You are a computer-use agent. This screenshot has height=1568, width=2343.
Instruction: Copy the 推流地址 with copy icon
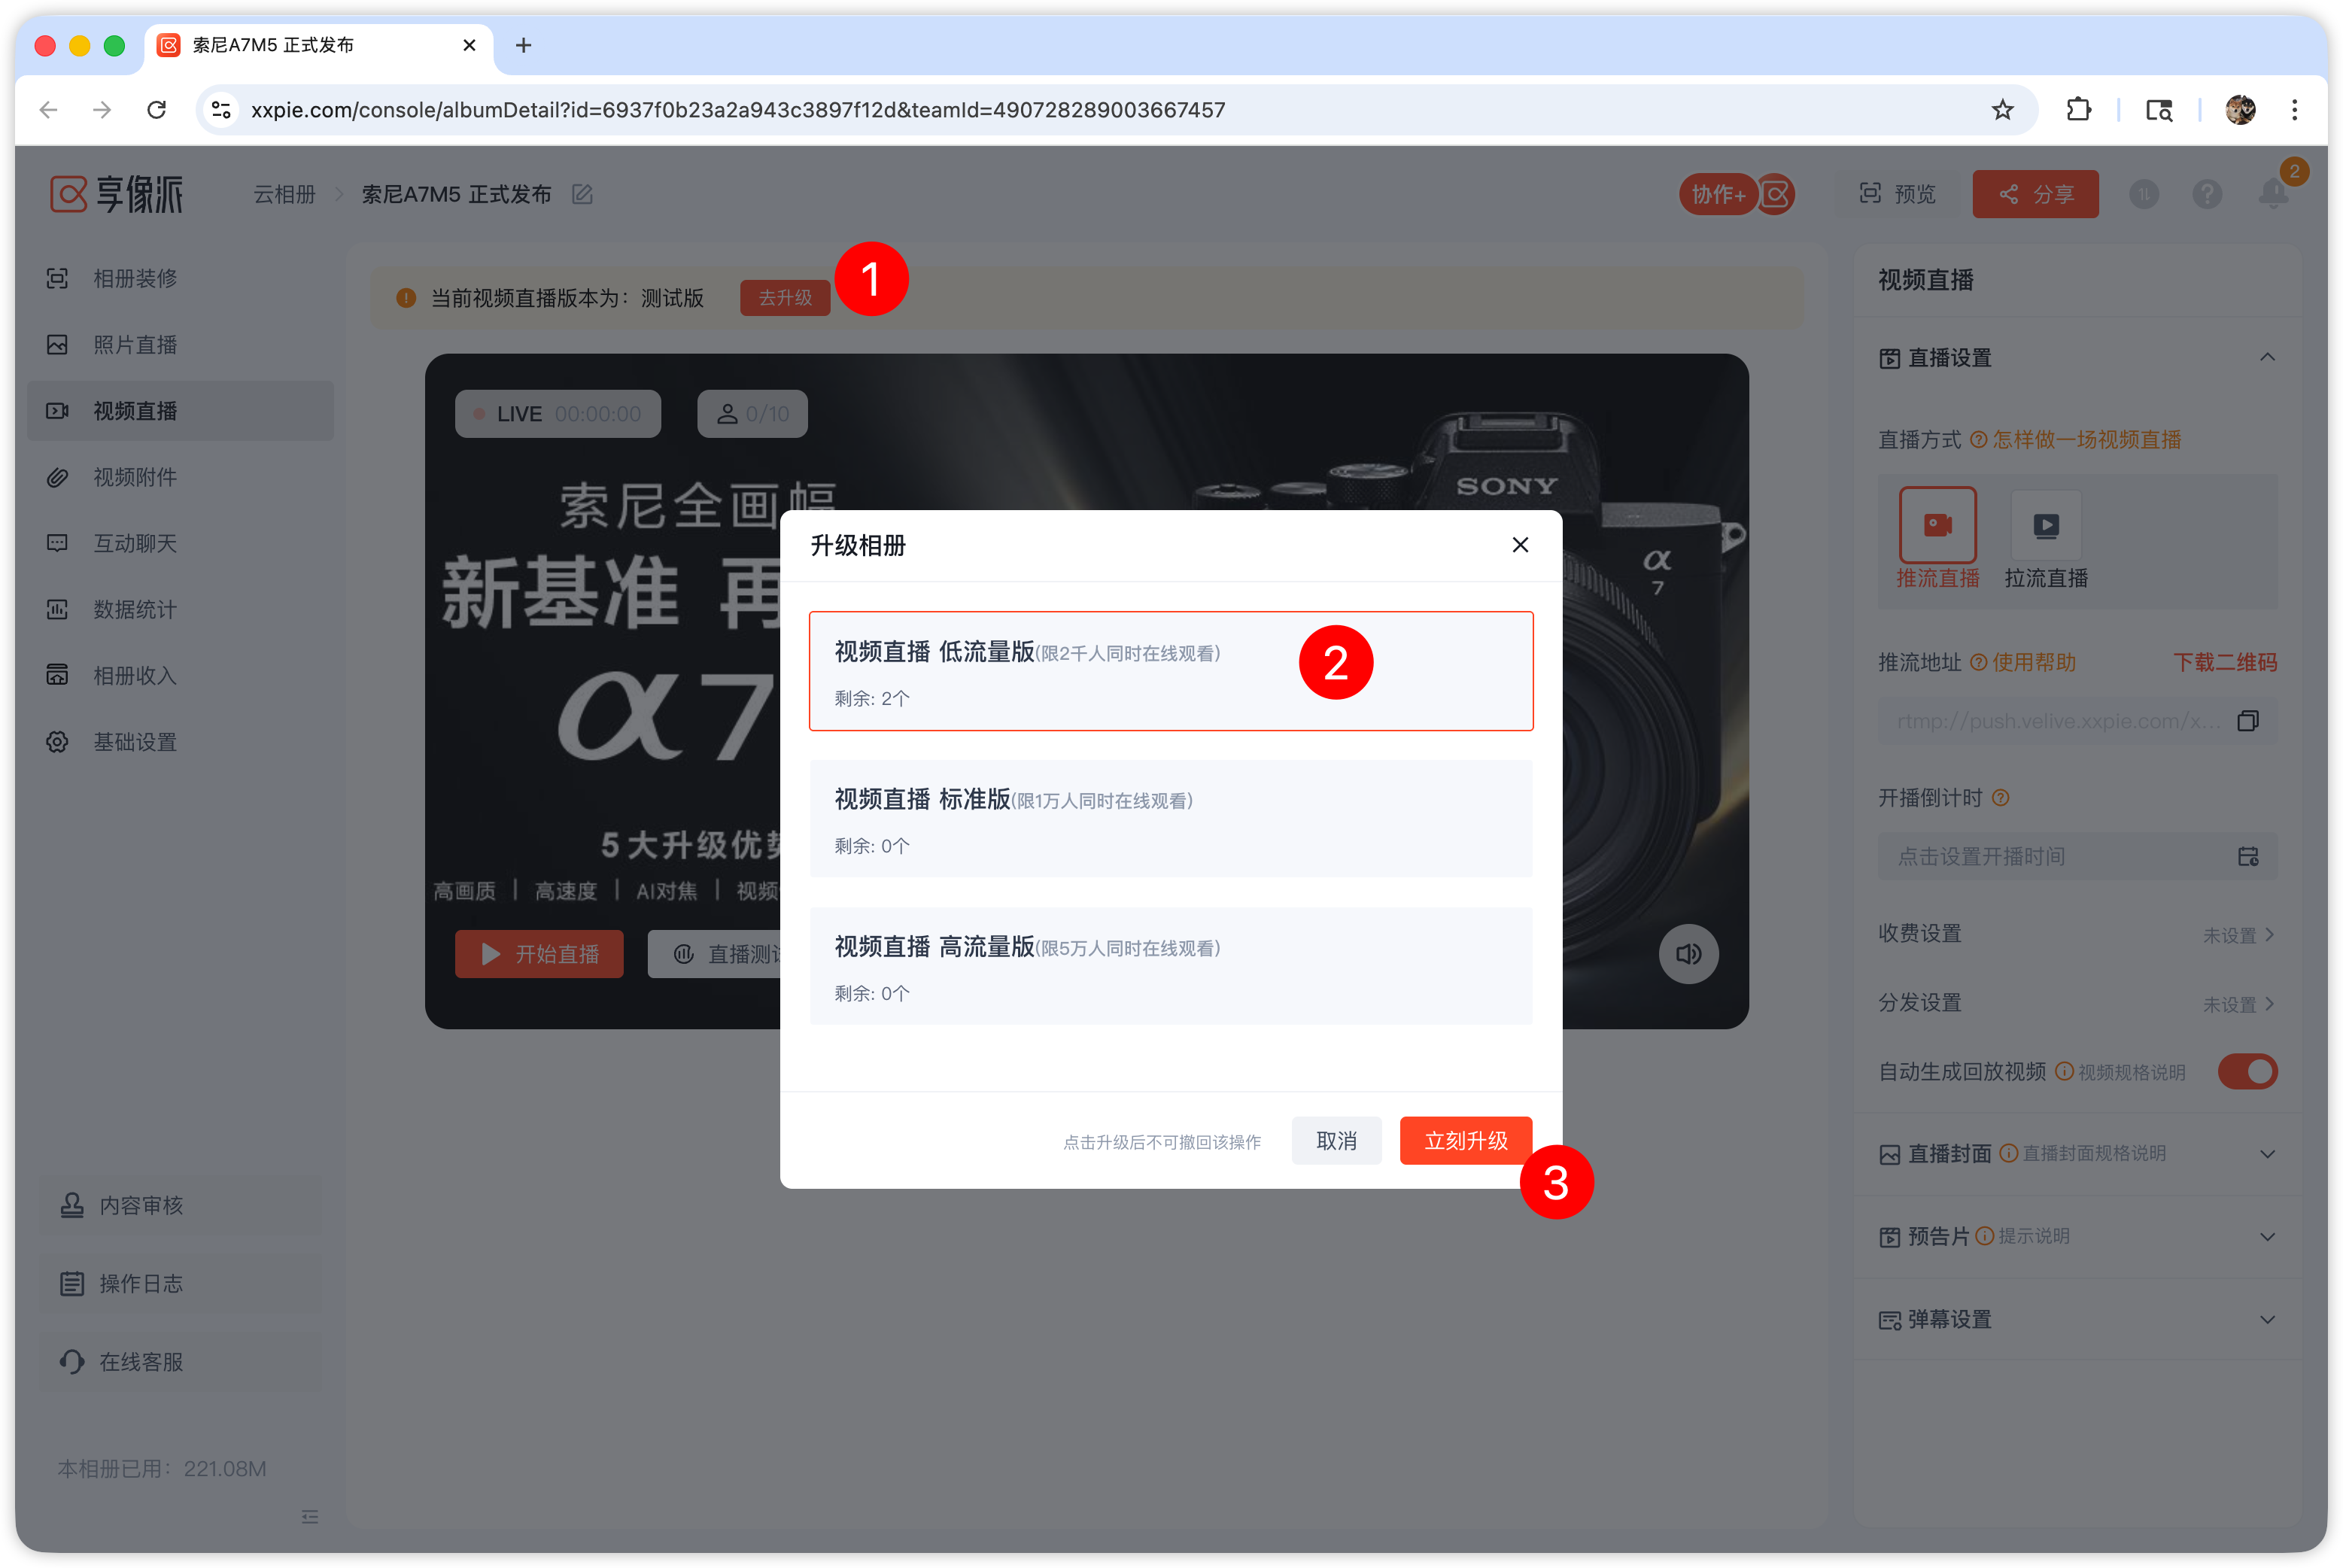point(2247,721)
